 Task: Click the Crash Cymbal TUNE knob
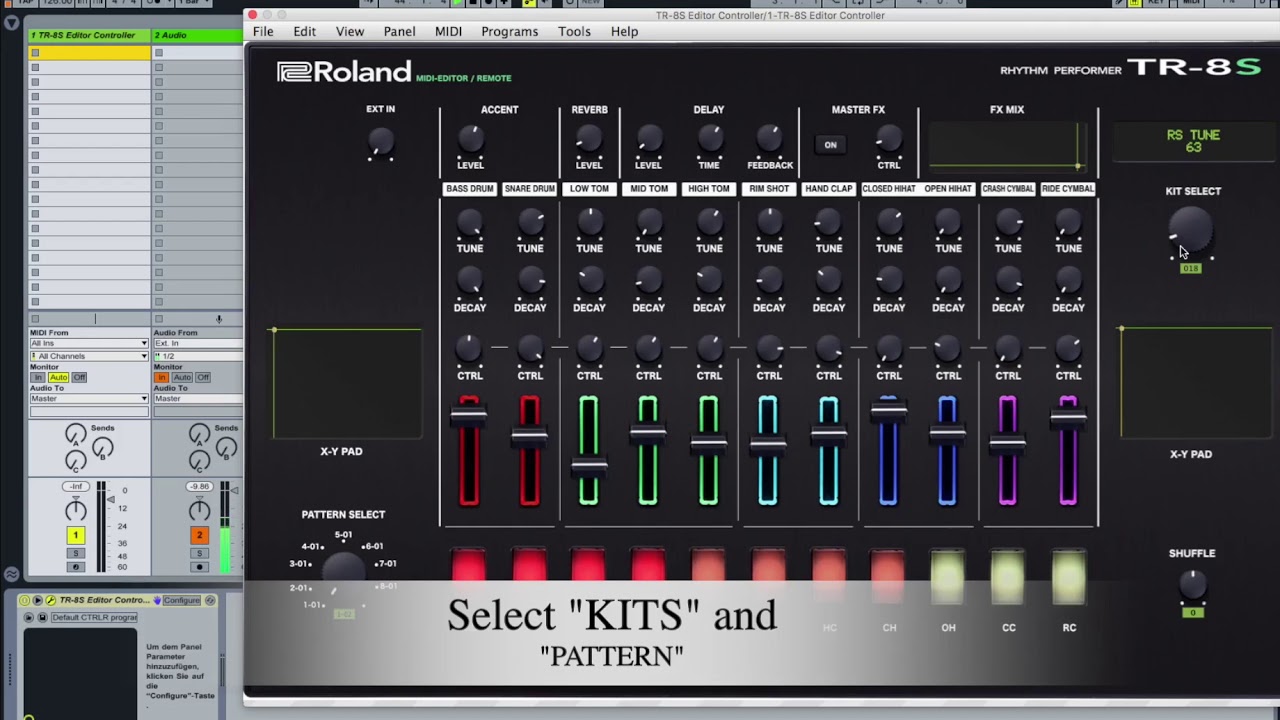tap(1008, 223)
